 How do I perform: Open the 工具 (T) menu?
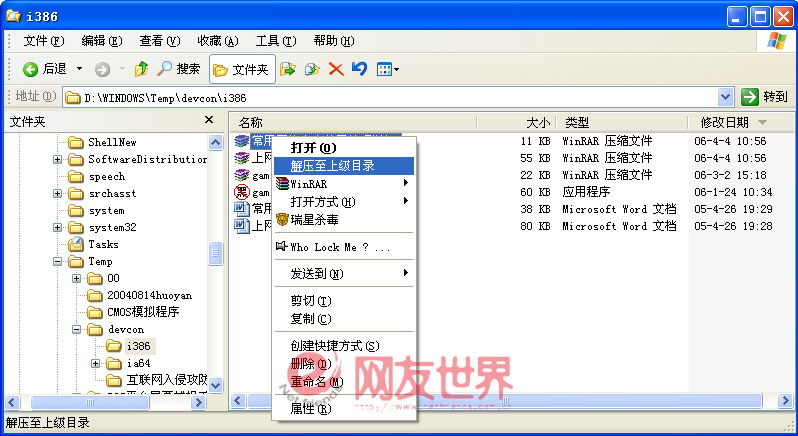(x=276, y=41)
